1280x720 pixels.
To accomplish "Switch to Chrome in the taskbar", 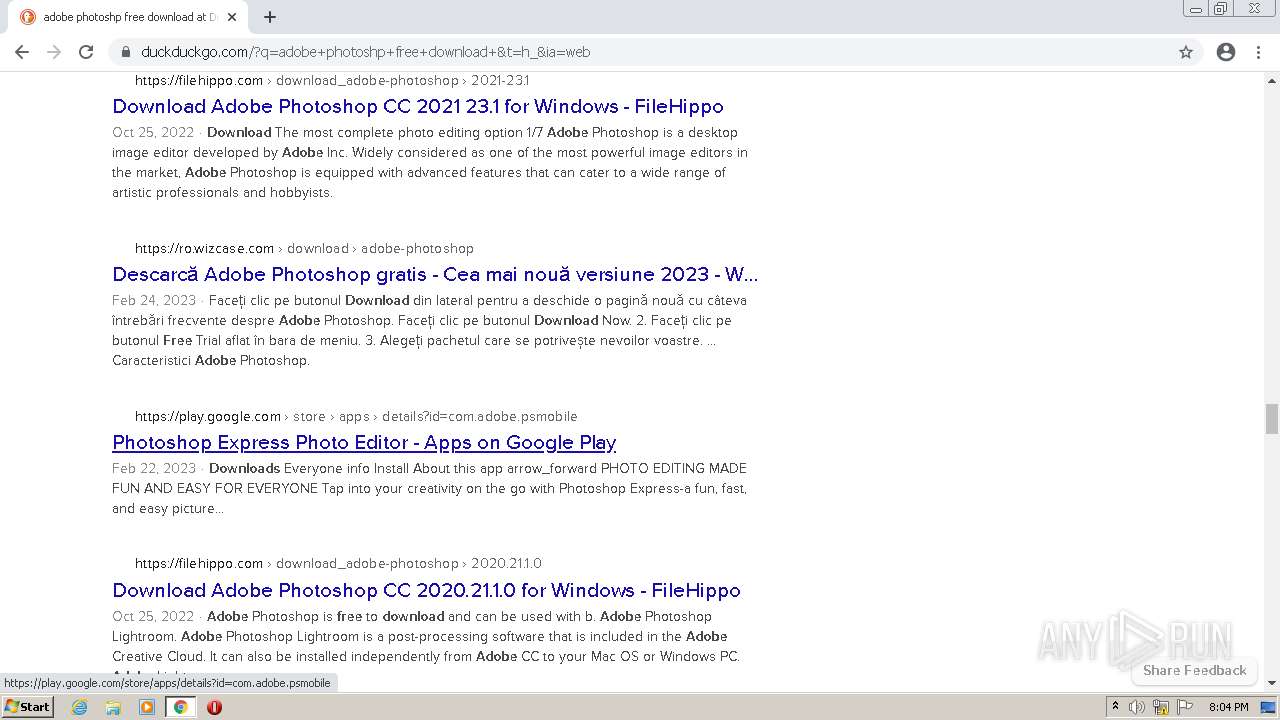I will coord(180,707).
